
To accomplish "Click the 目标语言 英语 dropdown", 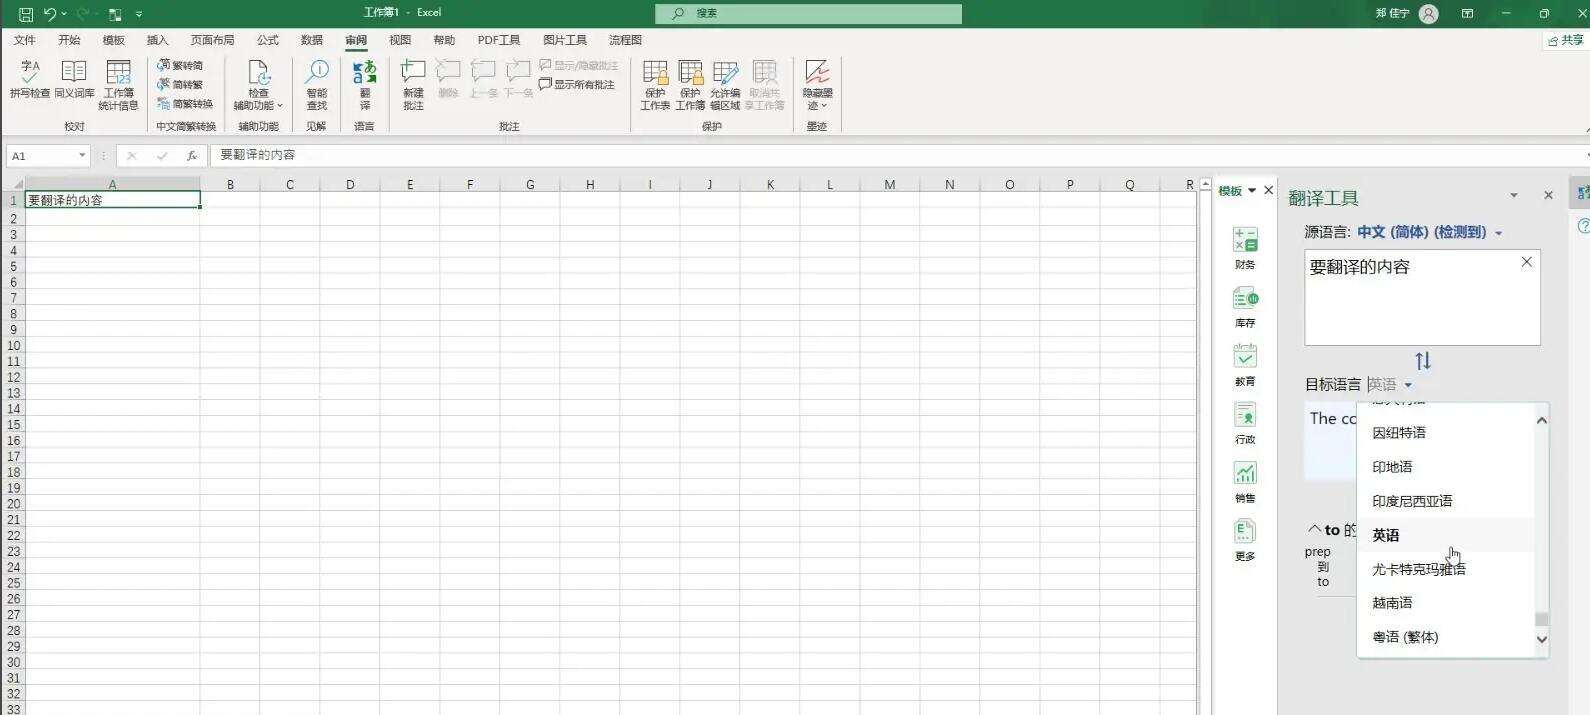I will click(1390, 384).
